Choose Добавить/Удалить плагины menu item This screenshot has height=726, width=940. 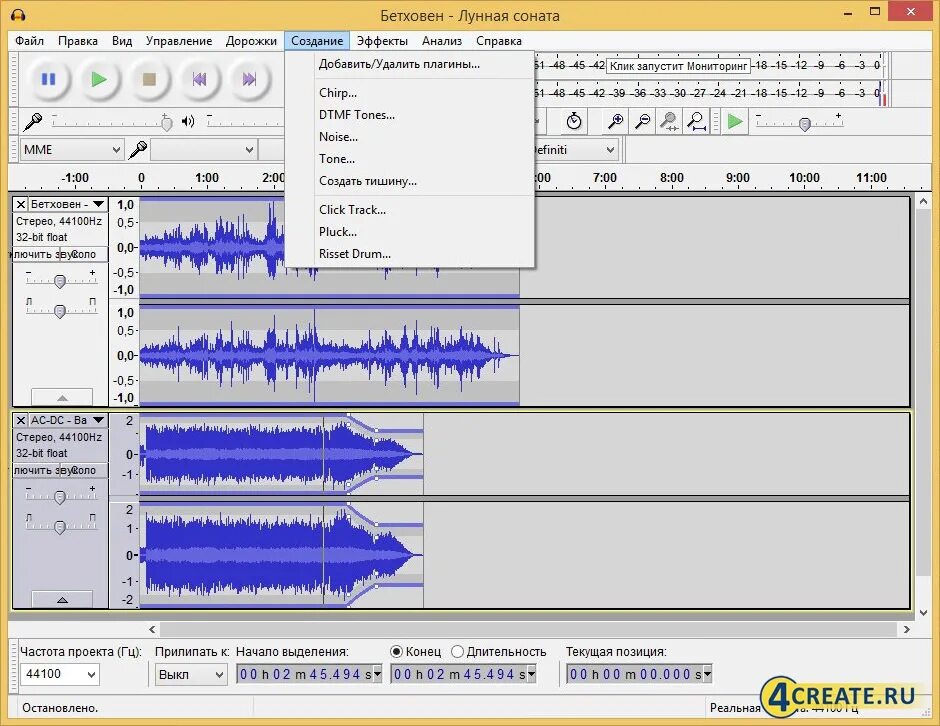tap(409, 64)
